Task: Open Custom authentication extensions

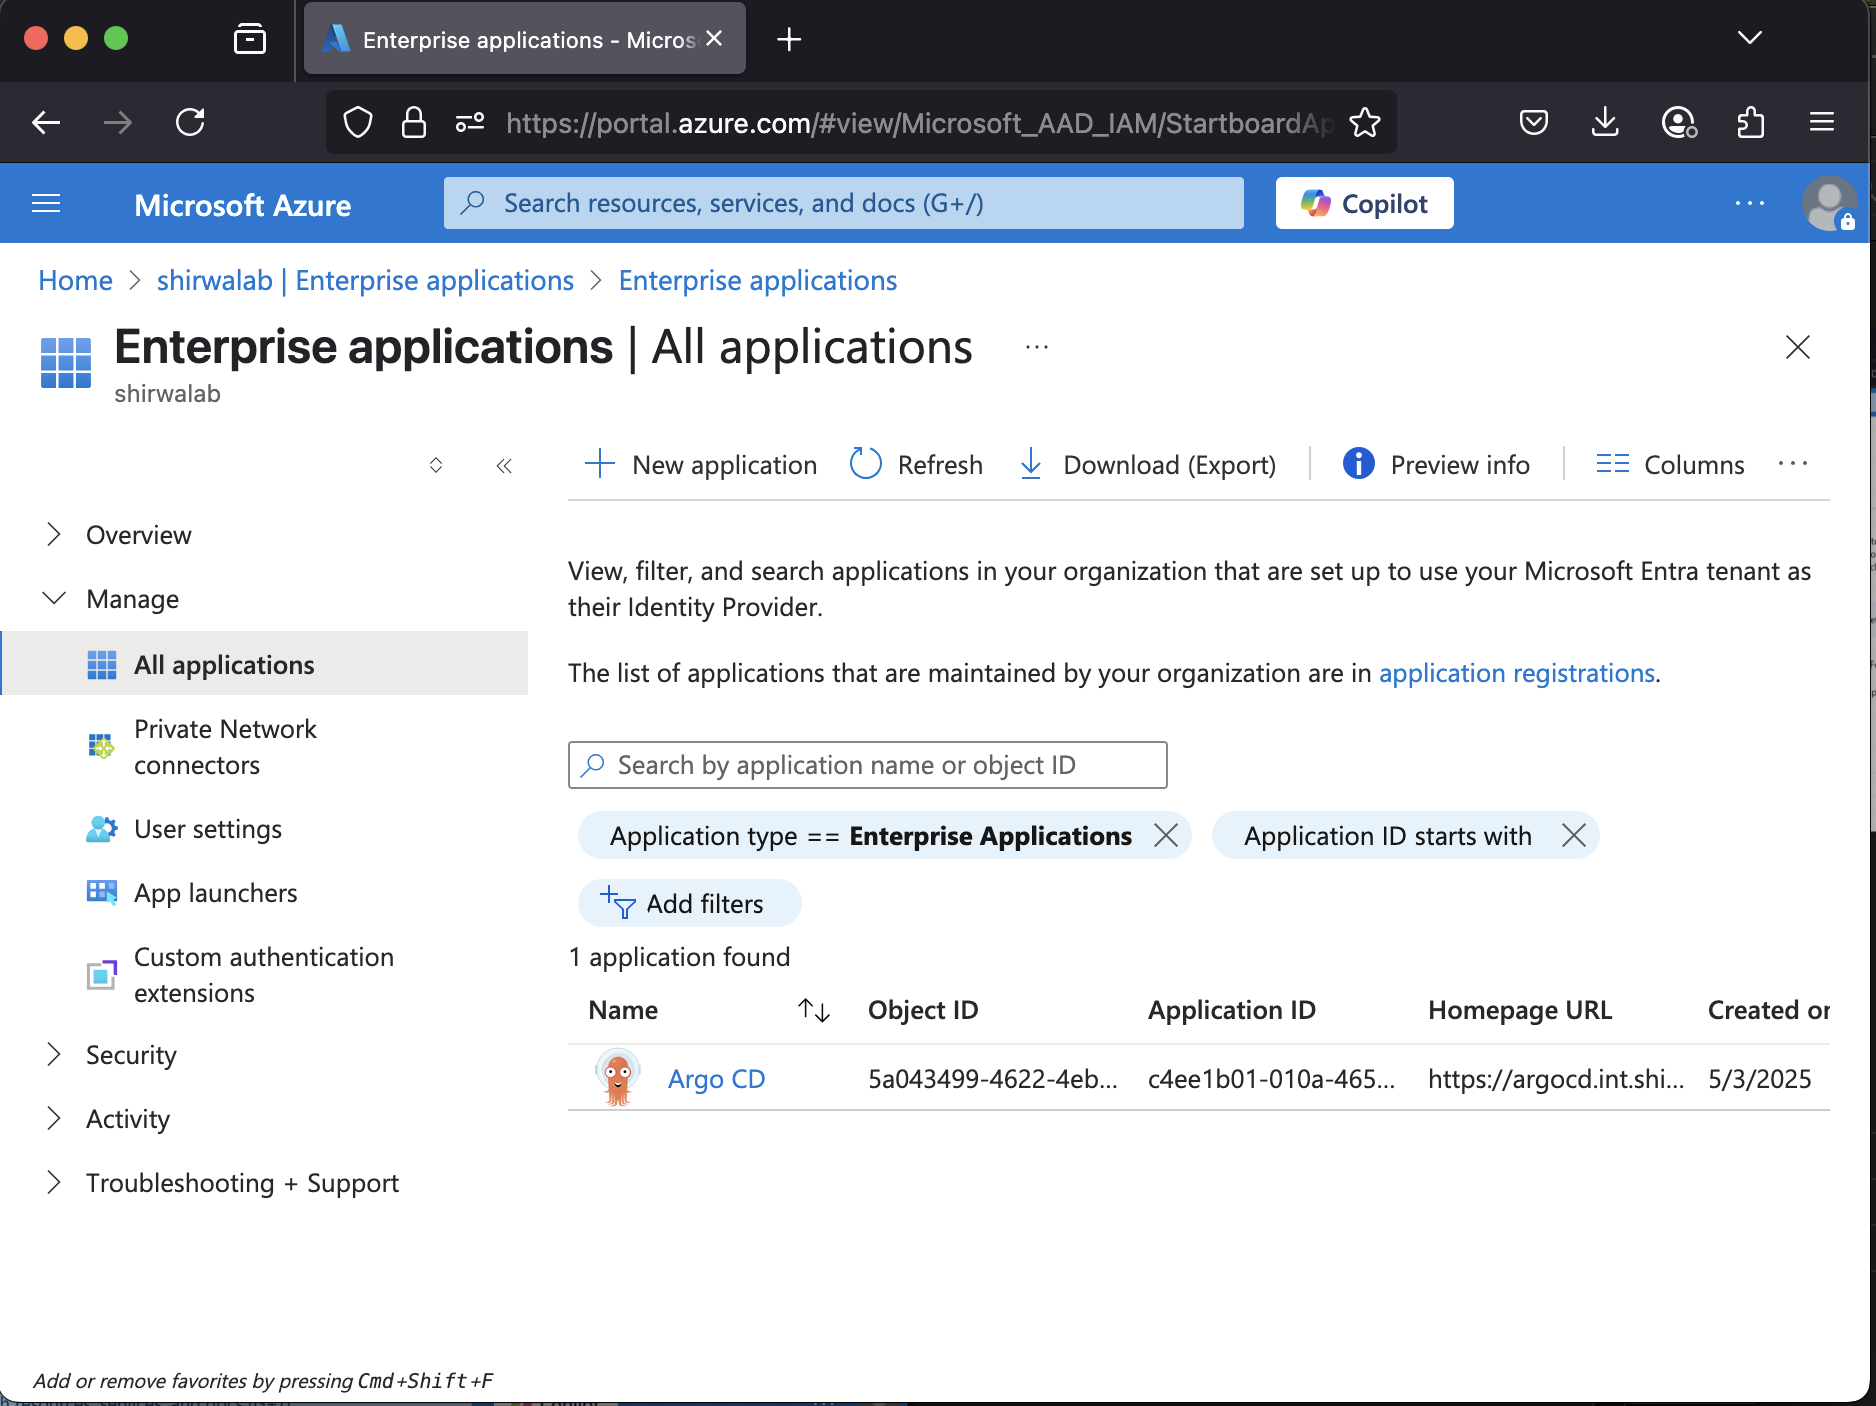Action: (x=264, y=975)
